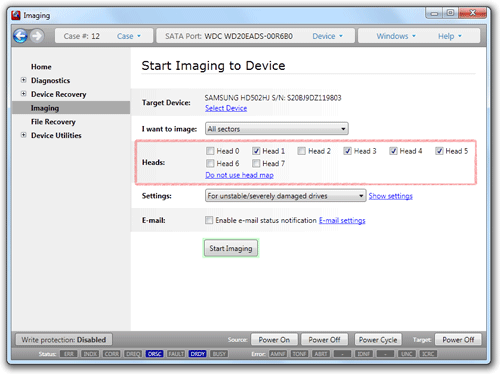
Task: Click the Imaging app icon in title bar
Action: tap(16, 15)
